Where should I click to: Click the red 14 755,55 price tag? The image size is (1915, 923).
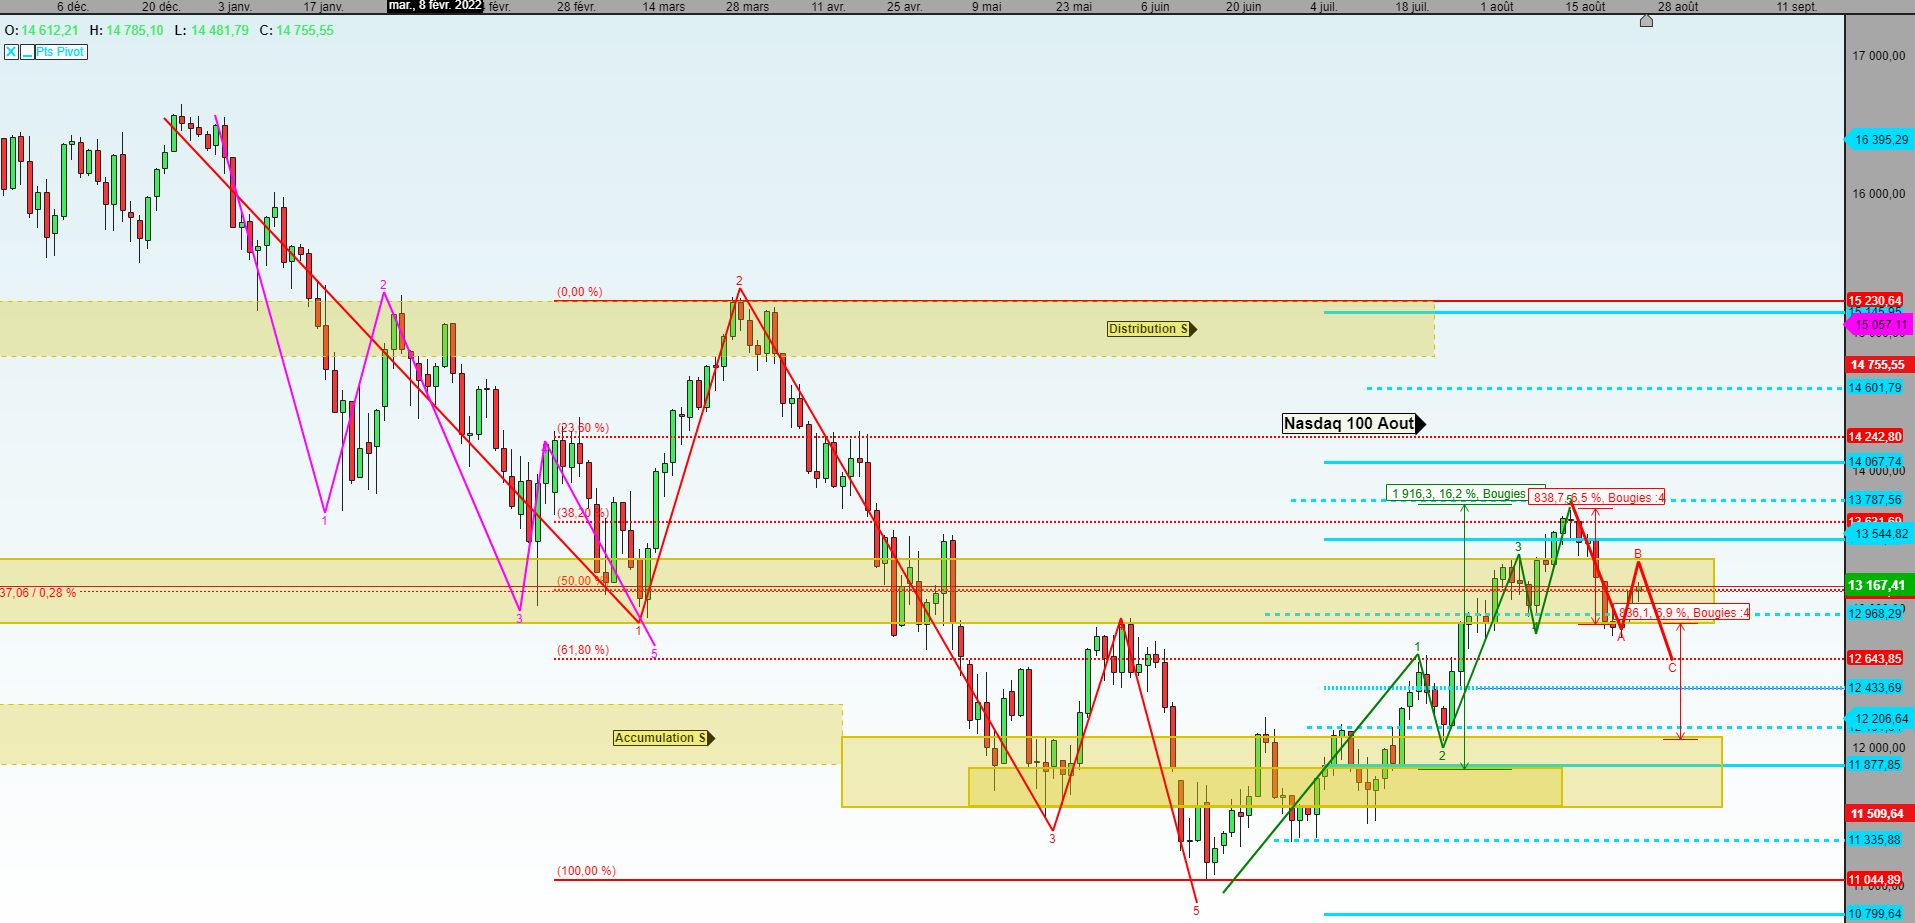[1880, 365]
